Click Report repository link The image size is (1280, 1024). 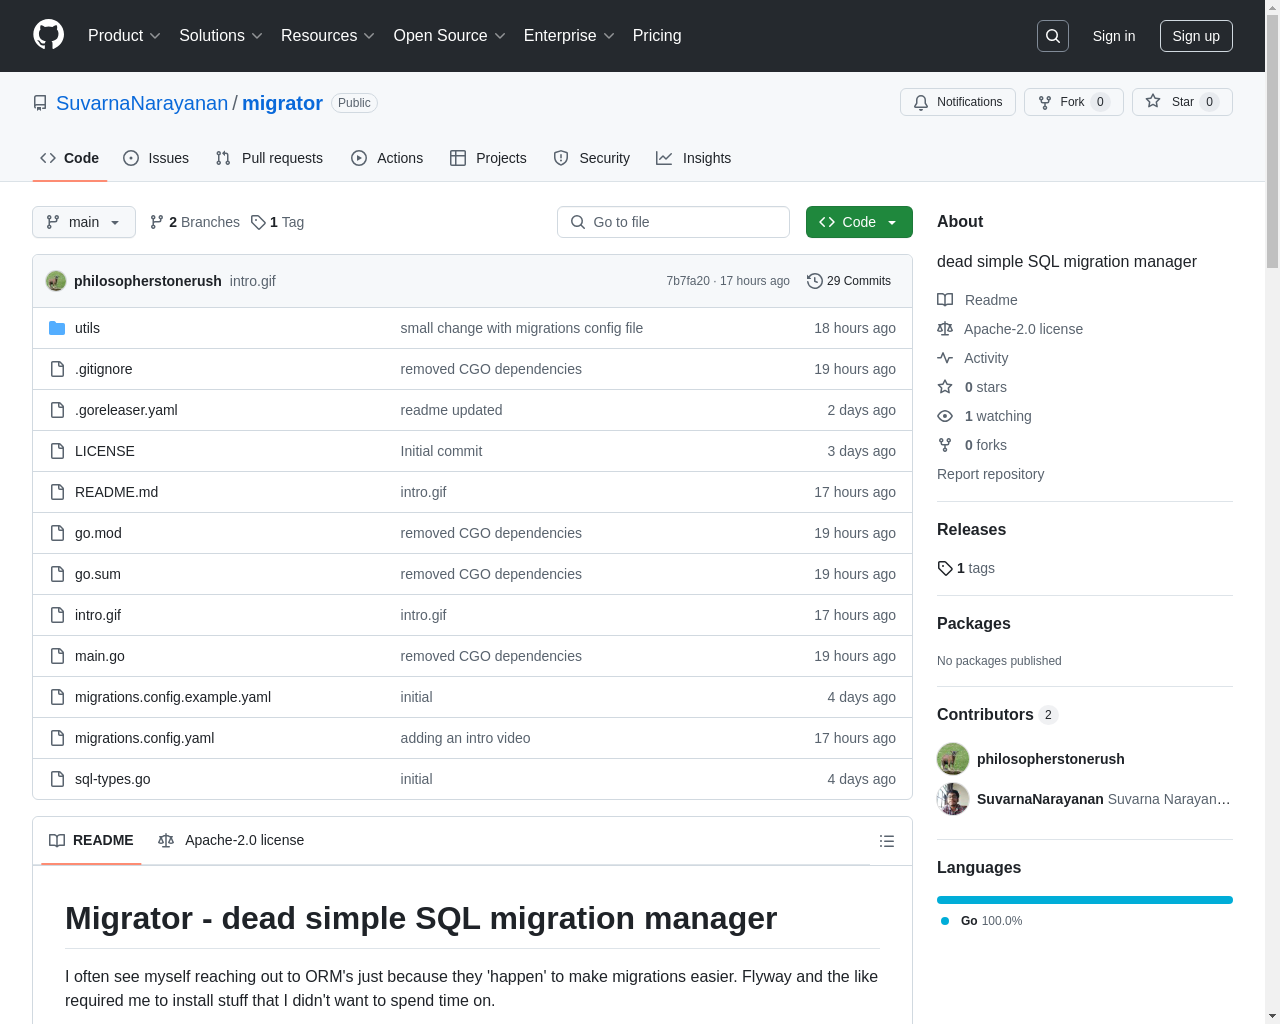[990, 474]
